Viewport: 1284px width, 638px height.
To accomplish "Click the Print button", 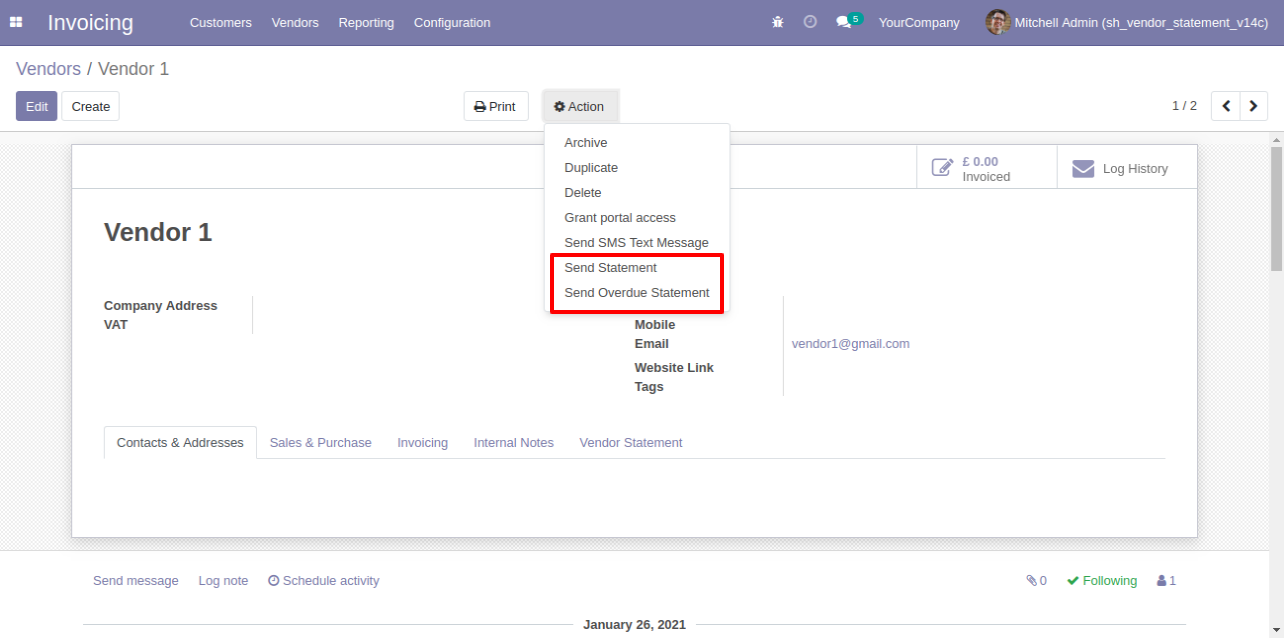I will point(496,107).
